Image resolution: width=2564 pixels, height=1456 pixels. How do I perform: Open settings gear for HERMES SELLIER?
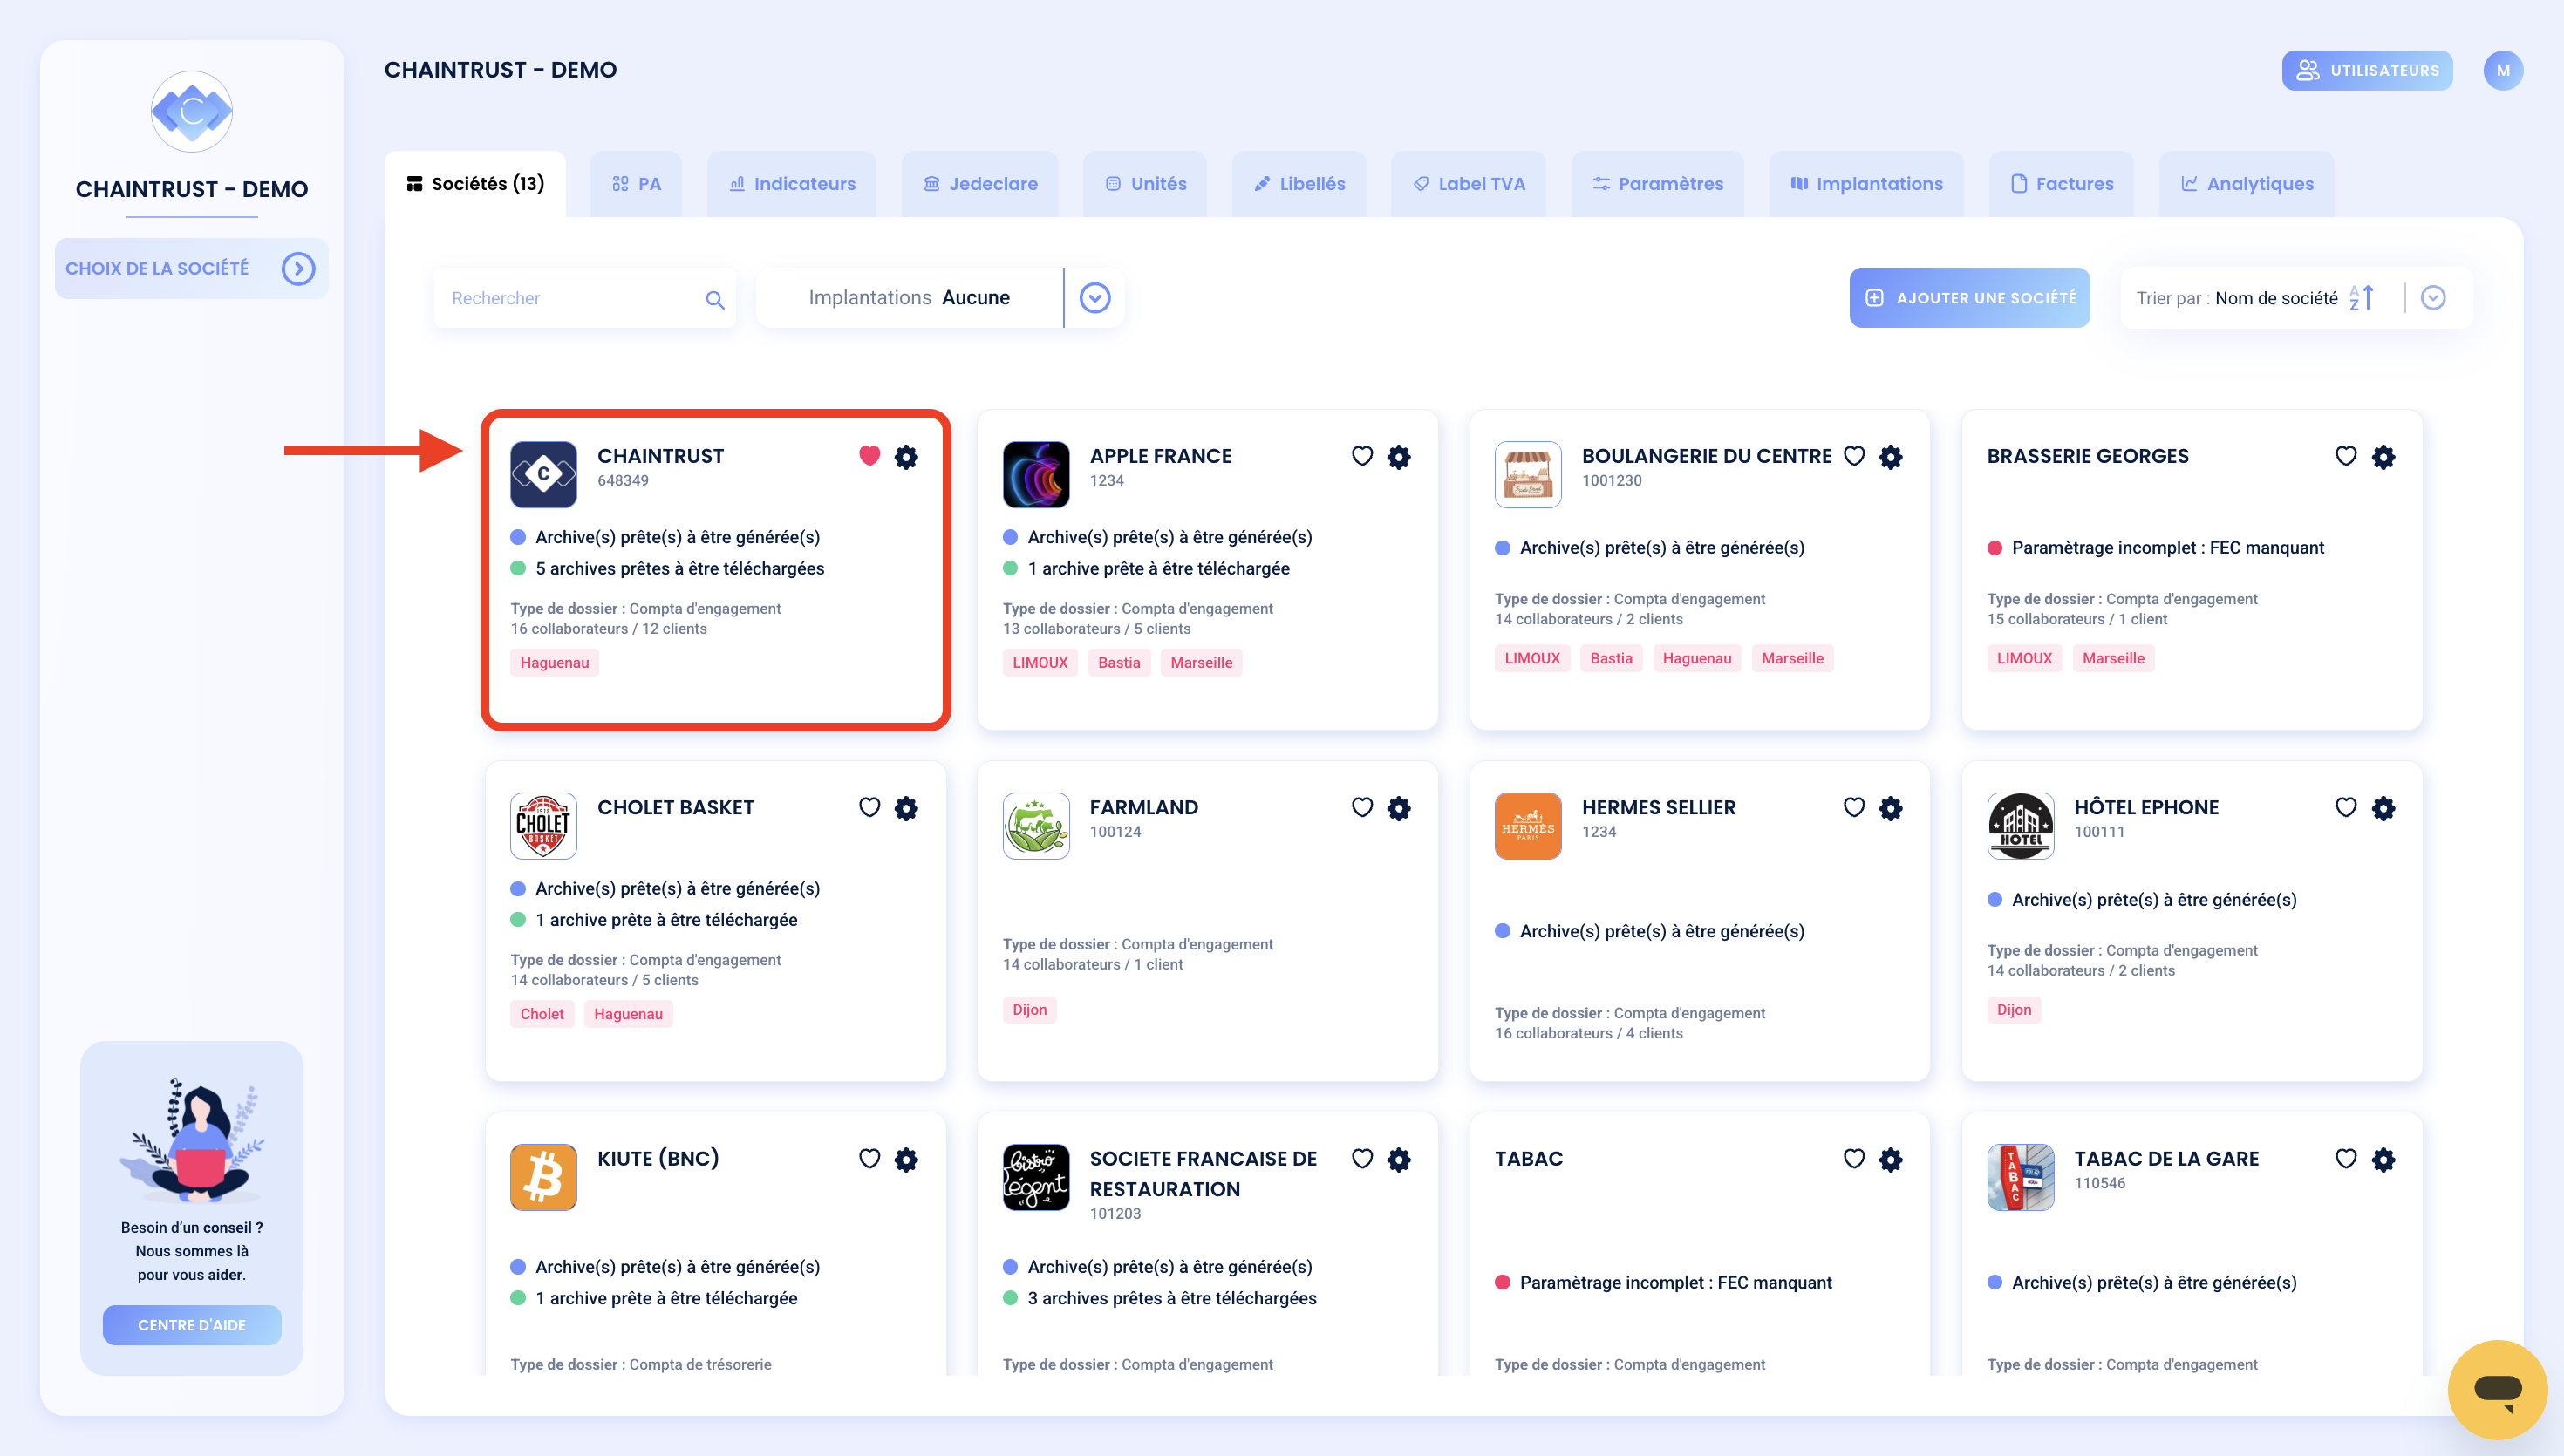(1891, 808)
